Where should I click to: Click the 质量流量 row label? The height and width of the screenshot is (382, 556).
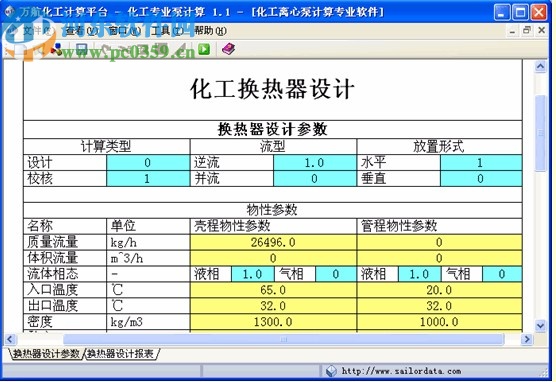click(x=65, y=242)
